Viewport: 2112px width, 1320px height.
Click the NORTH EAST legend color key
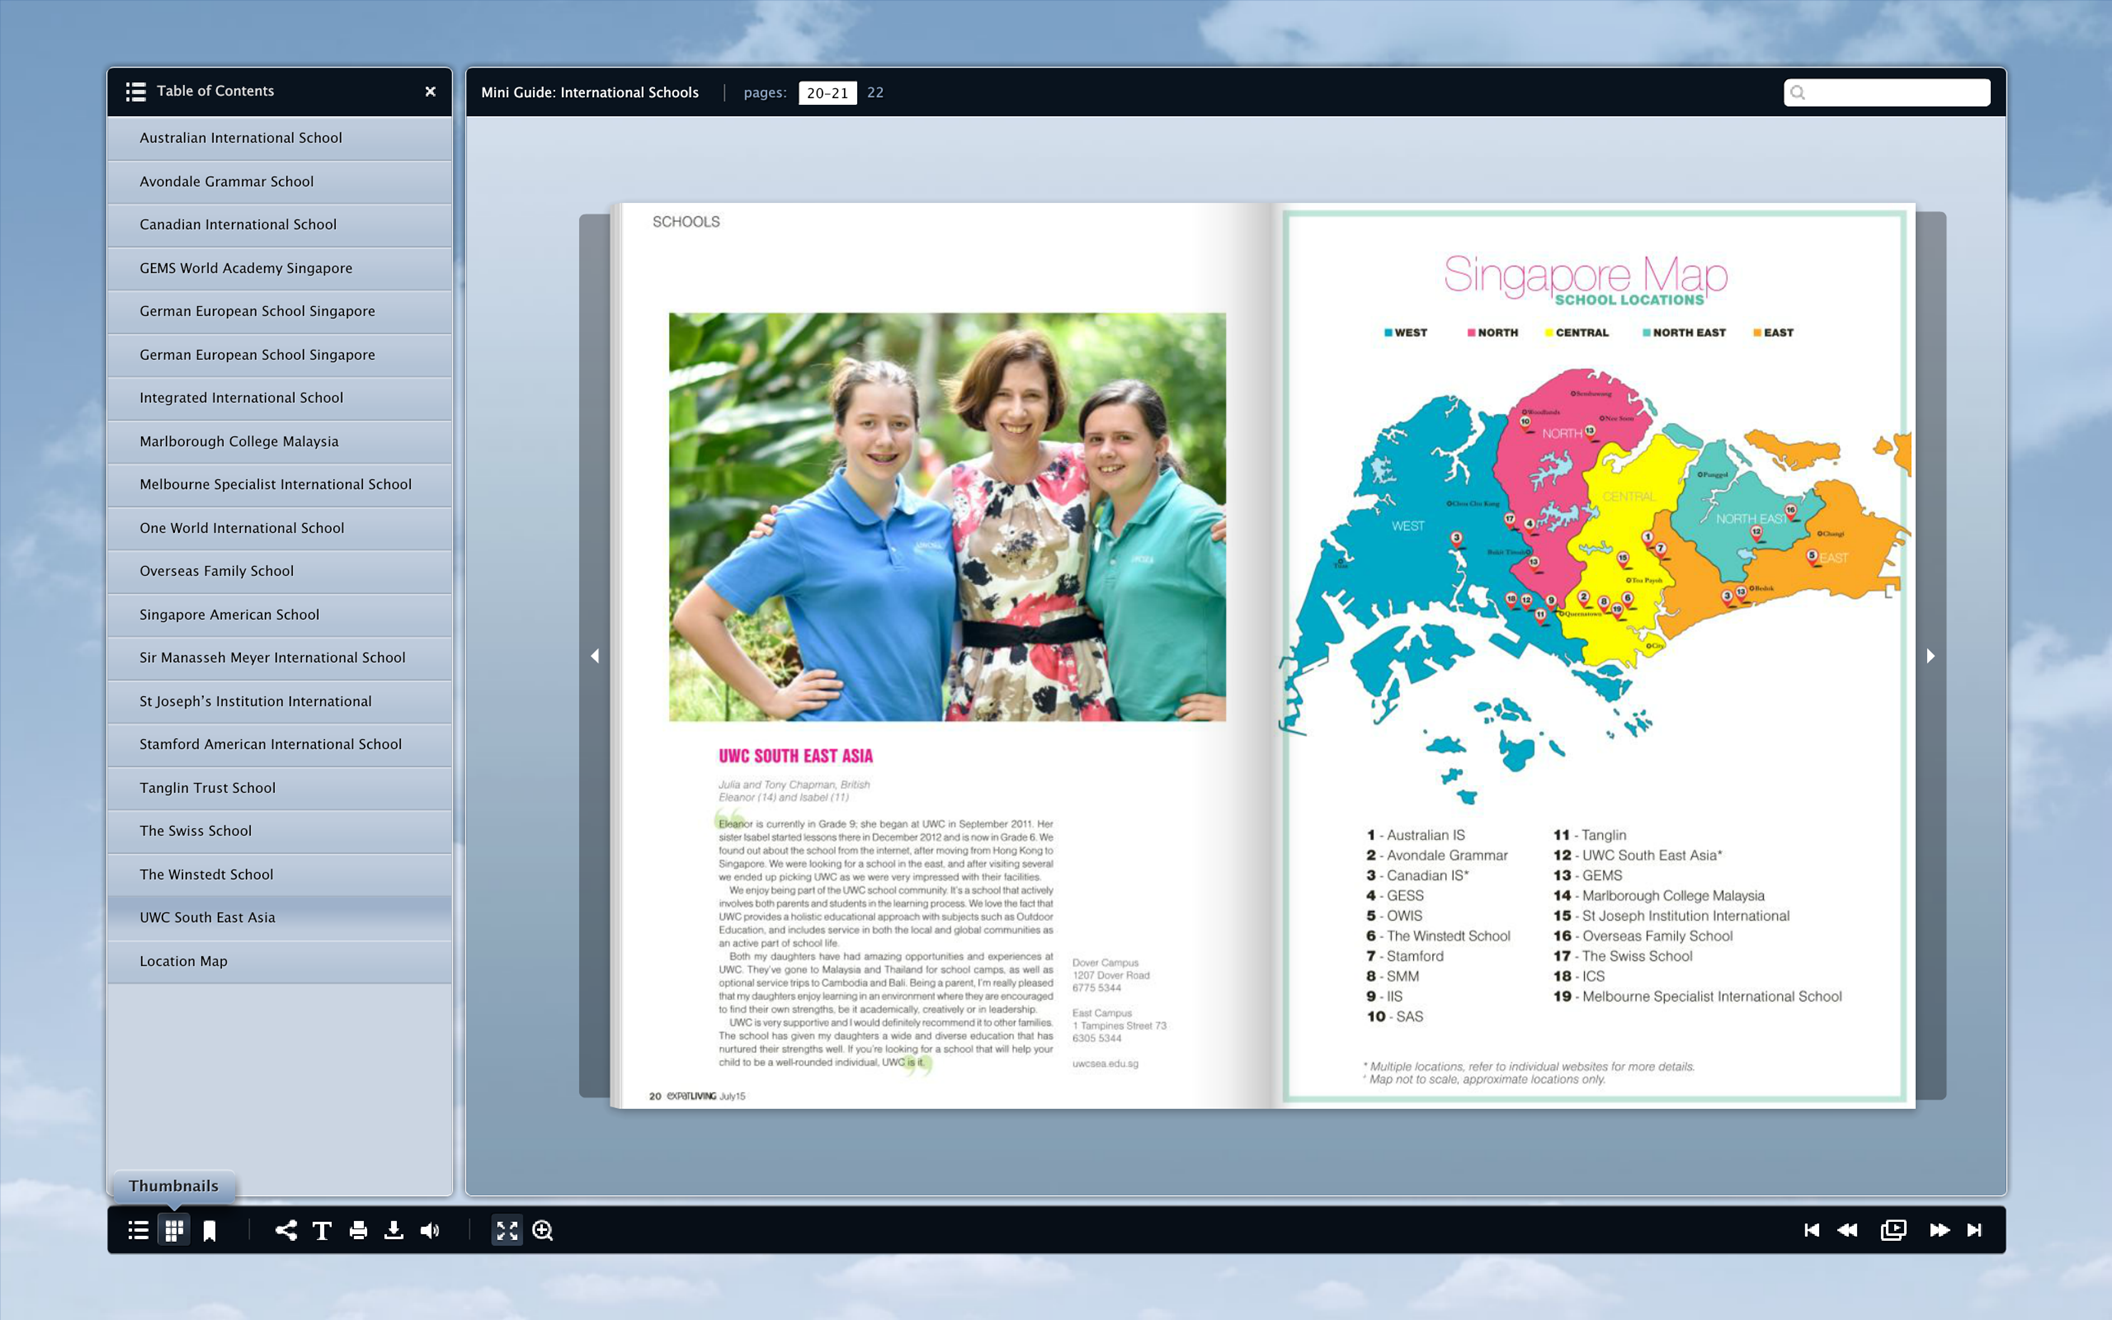(1684, 333)
